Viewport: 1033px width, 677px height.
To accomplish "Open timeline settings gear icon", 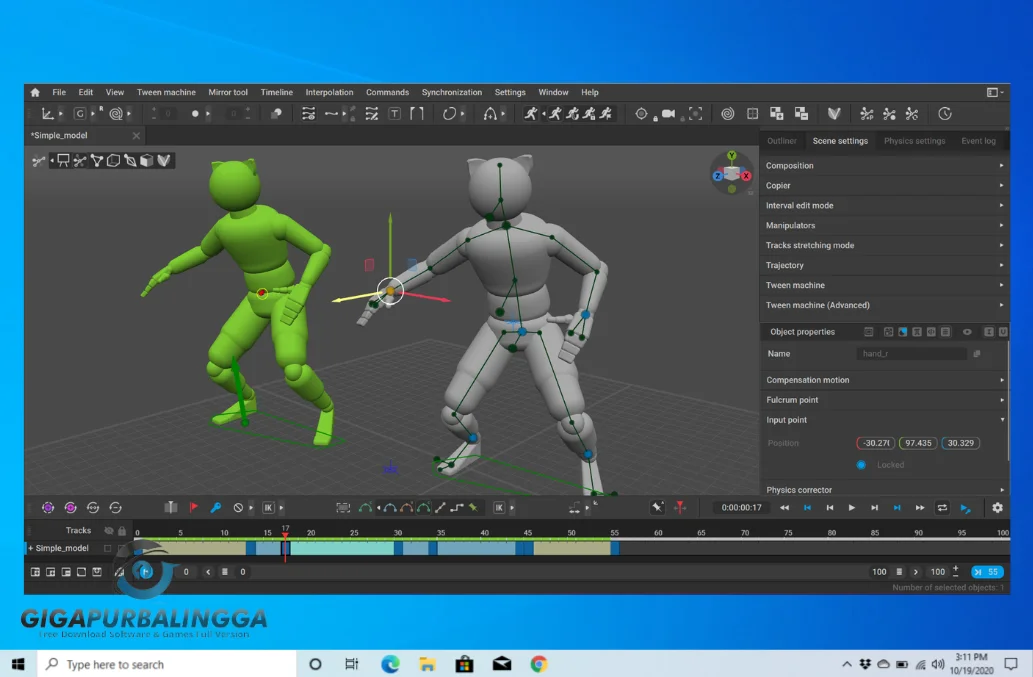I will [x=997, y=508].
